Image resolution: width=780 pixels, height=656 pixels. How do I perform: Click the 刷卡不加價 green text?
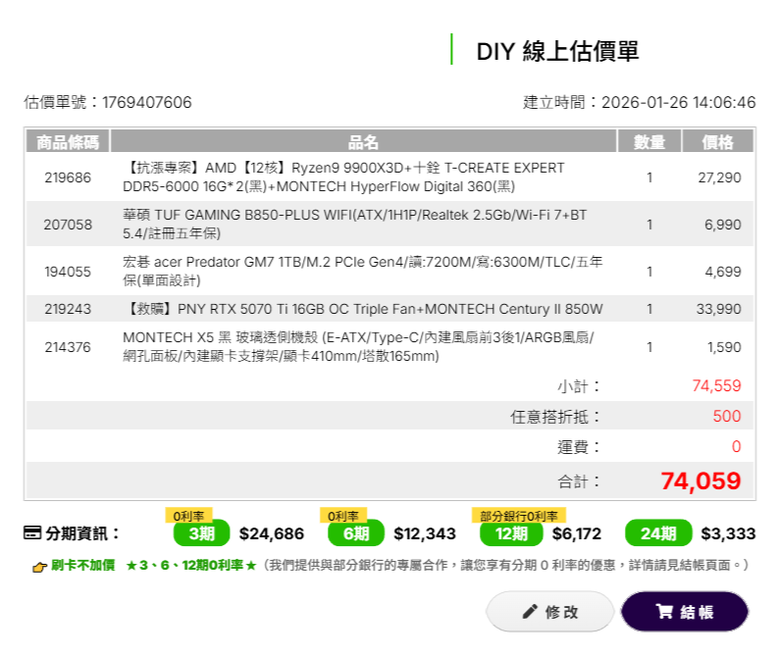pos(83,565)
